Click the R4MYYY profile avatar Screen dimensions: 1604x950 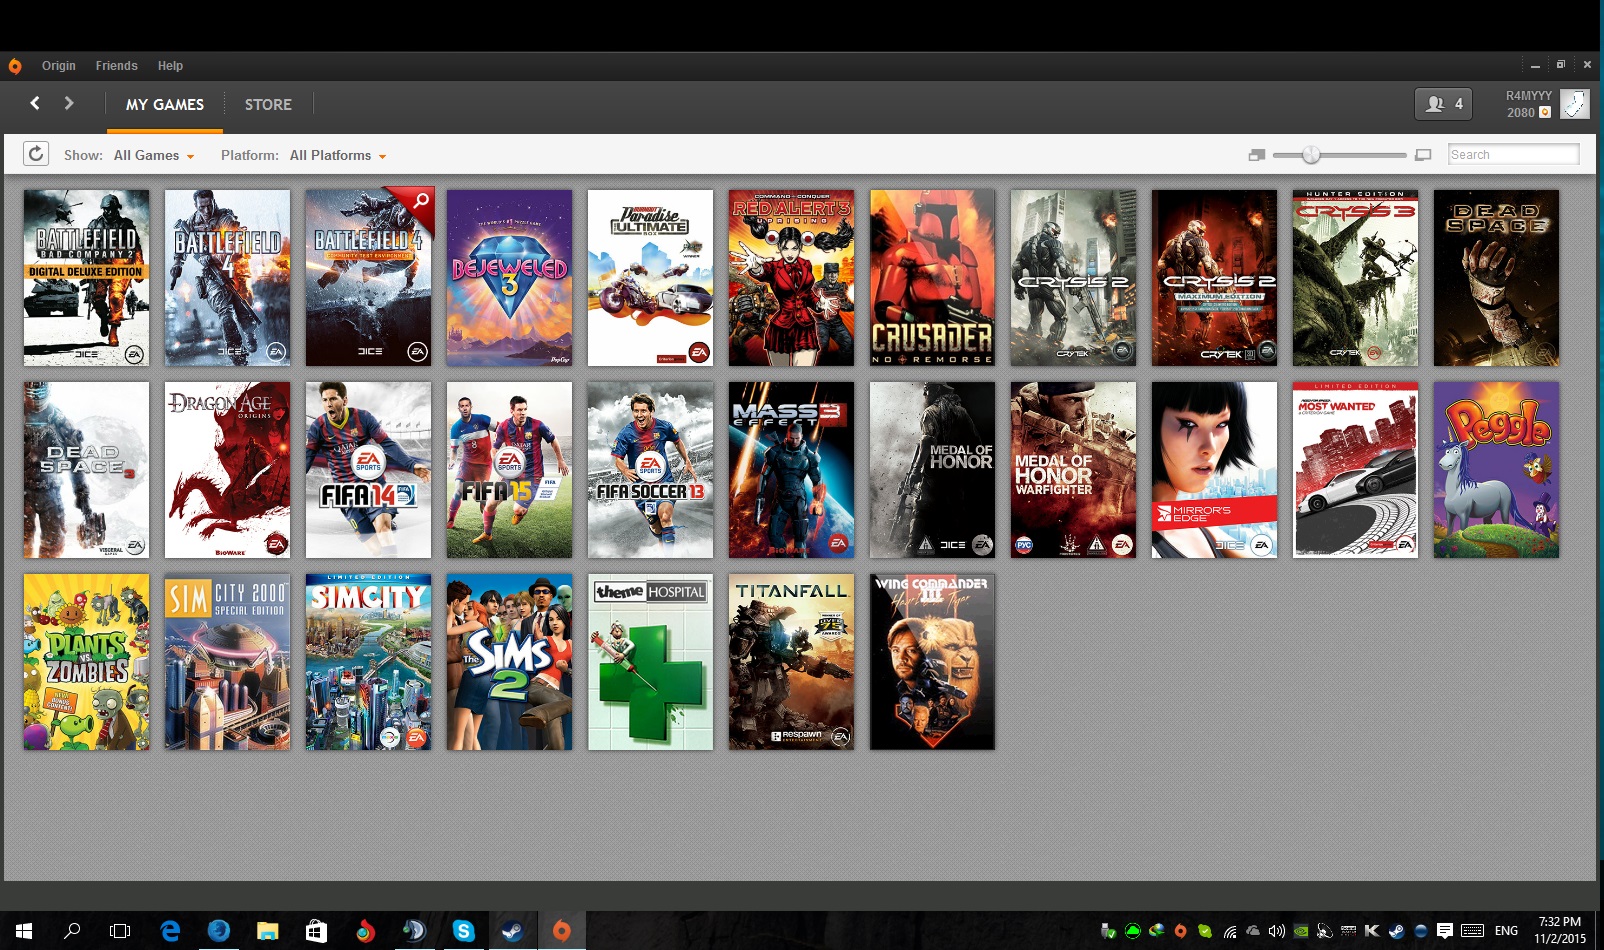tap(1575, 104)
